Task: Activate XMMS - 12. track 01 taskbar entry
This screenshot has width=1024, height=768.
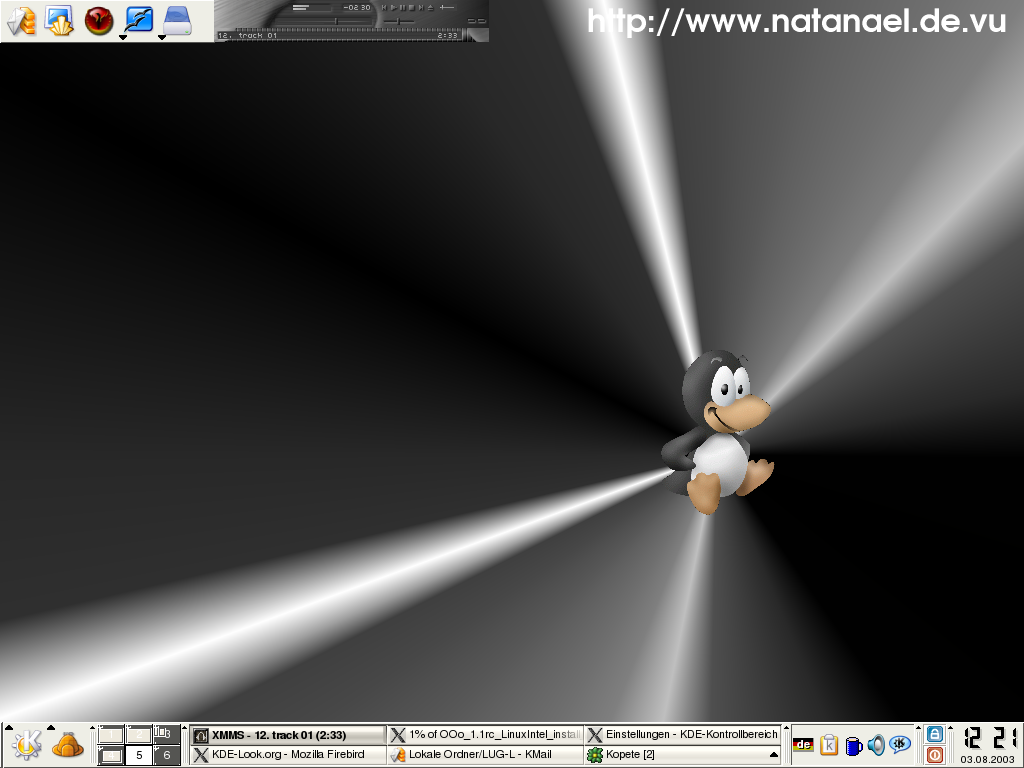Action: pyautogui.click(x=288, y=735)
